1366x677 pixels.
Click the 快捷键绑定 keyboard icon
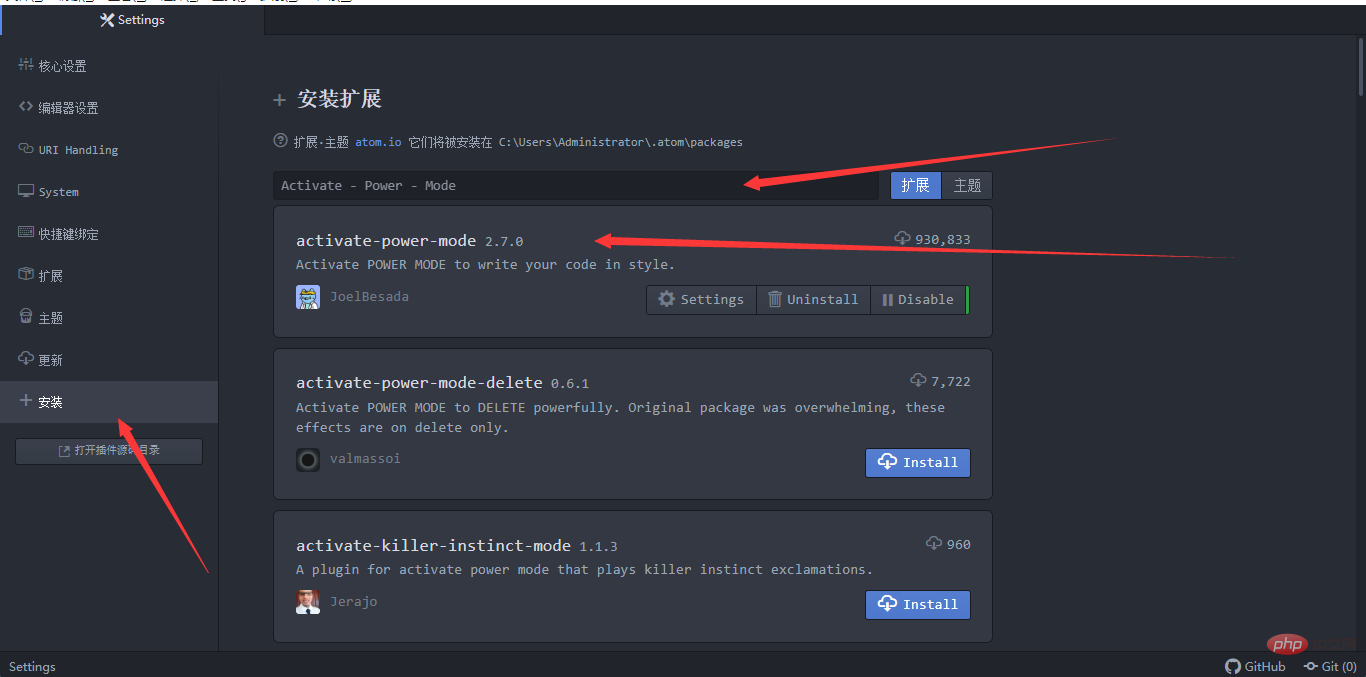[26, 233]
